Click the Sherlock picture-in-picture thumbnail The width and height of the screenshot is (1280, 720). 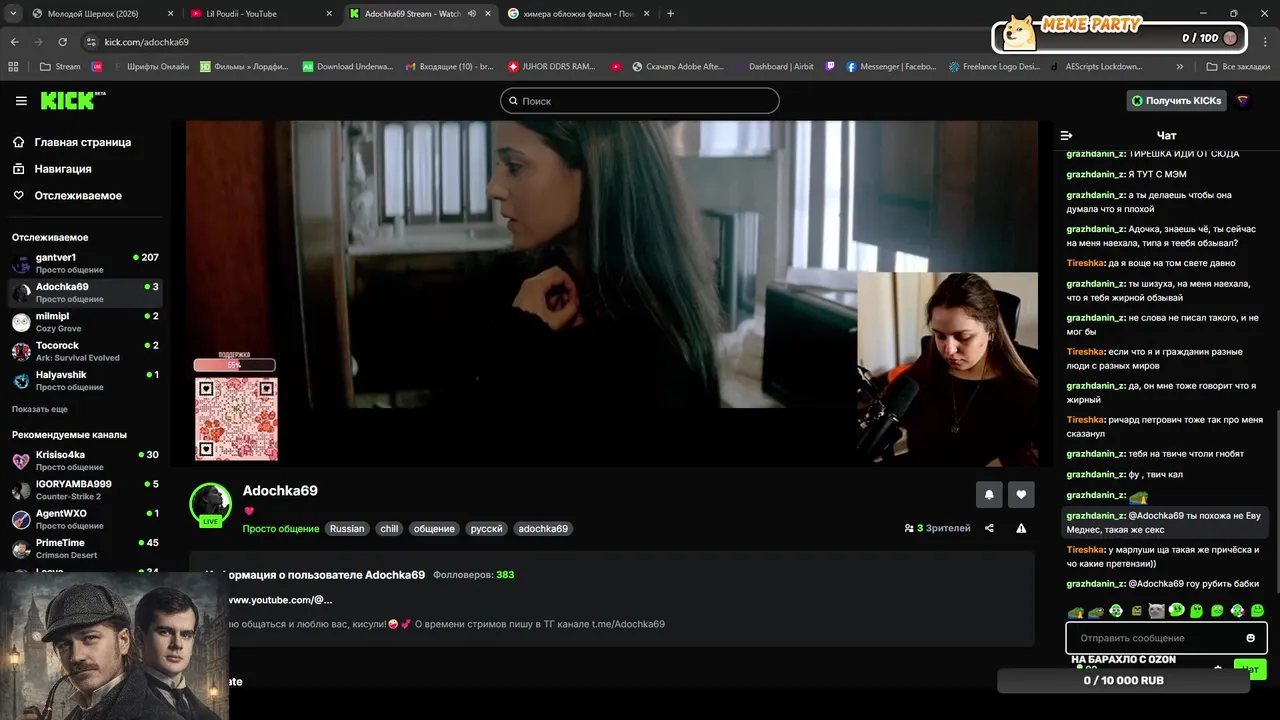113,645
